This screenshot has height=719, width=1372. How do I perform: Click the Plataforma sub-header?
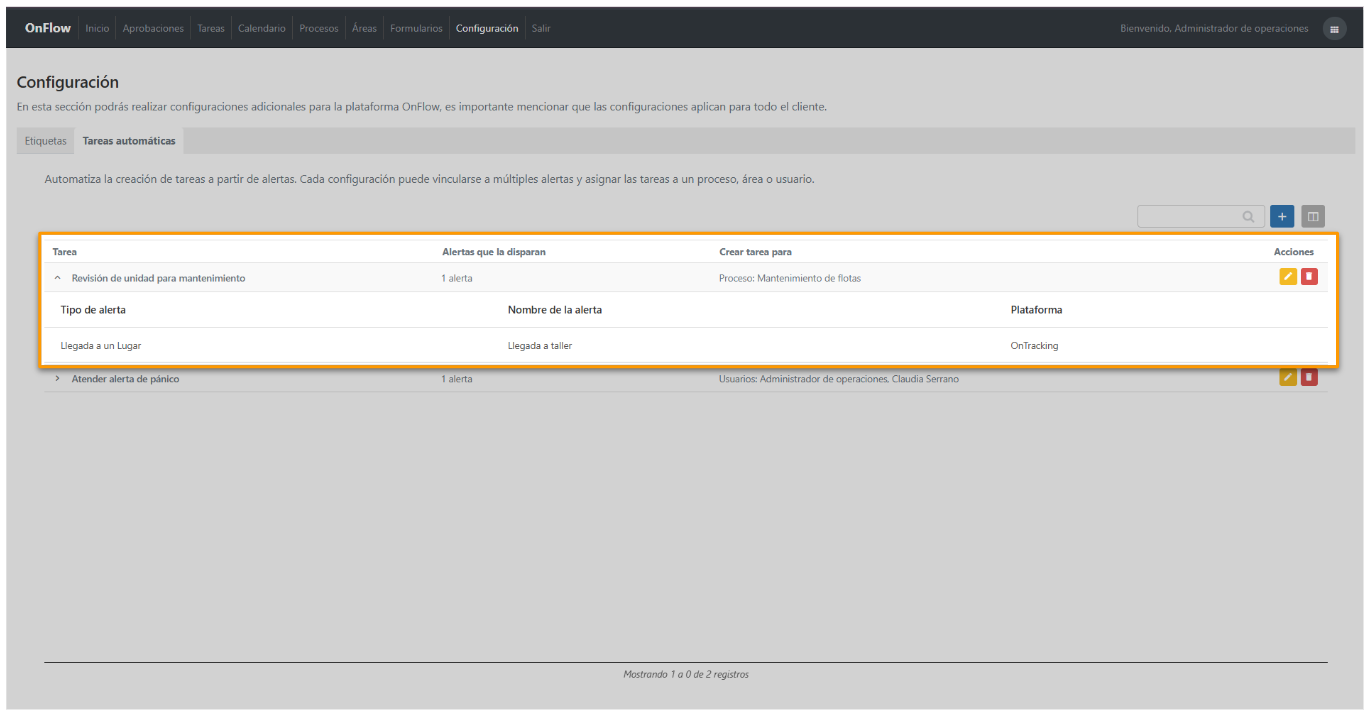coord(1037,310)
